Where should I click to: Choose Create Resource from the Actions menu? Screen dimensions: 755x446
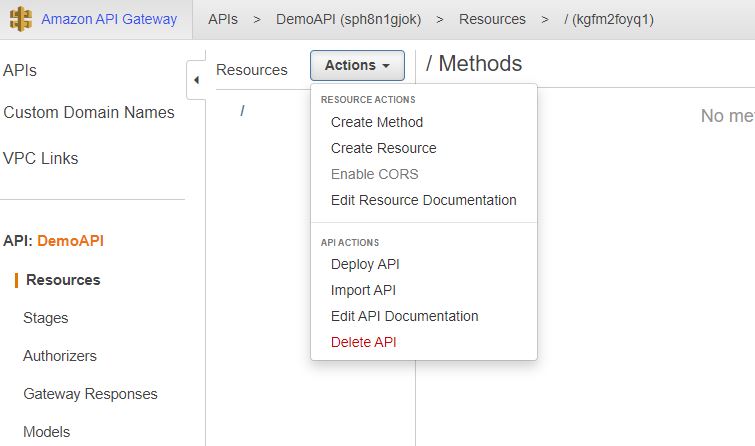pos(383,148)
